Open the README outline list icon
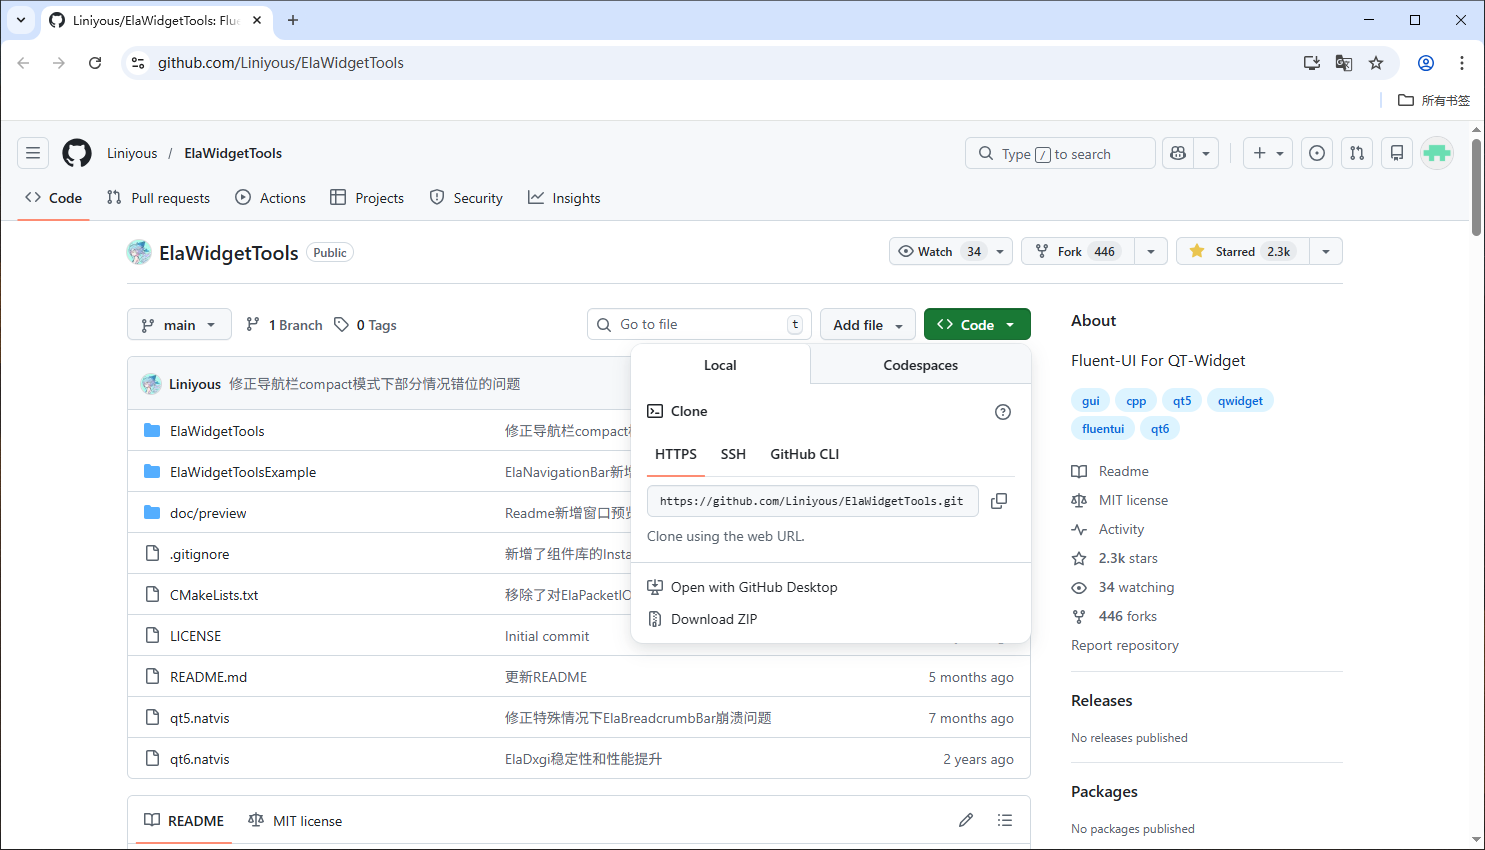Image resolution: width=1485 pixels, height=850 pixels. point(1005,820)
